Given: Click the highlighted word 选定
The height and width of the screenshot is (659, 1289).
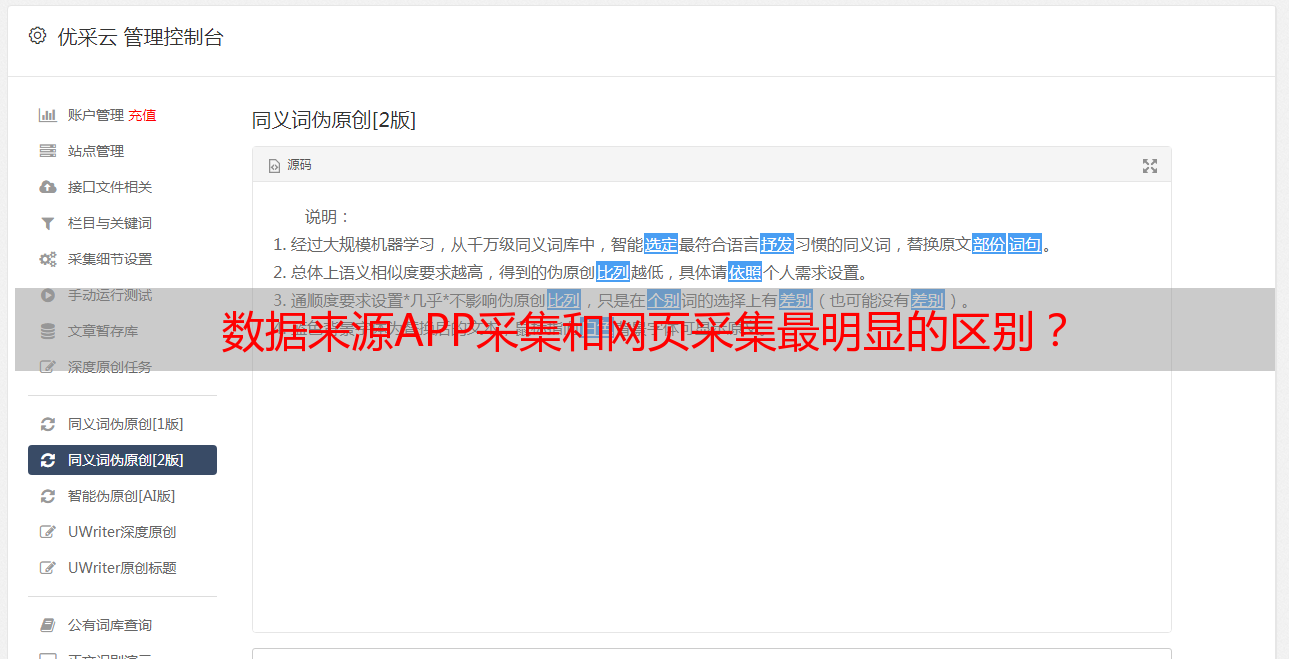Looking at the screenshot, I should click(x=661, y=244).
